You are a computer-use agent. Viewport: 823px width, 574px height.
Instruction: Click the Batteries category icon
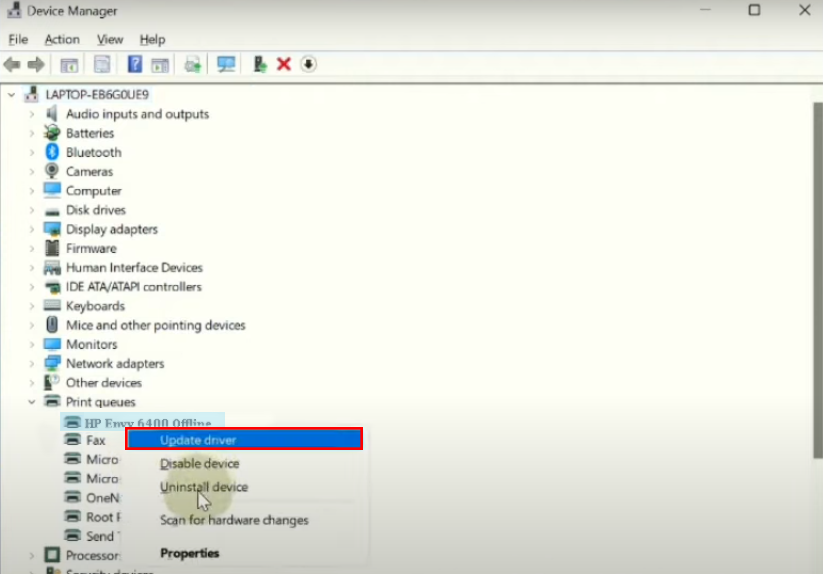click(x=52, y=133)
